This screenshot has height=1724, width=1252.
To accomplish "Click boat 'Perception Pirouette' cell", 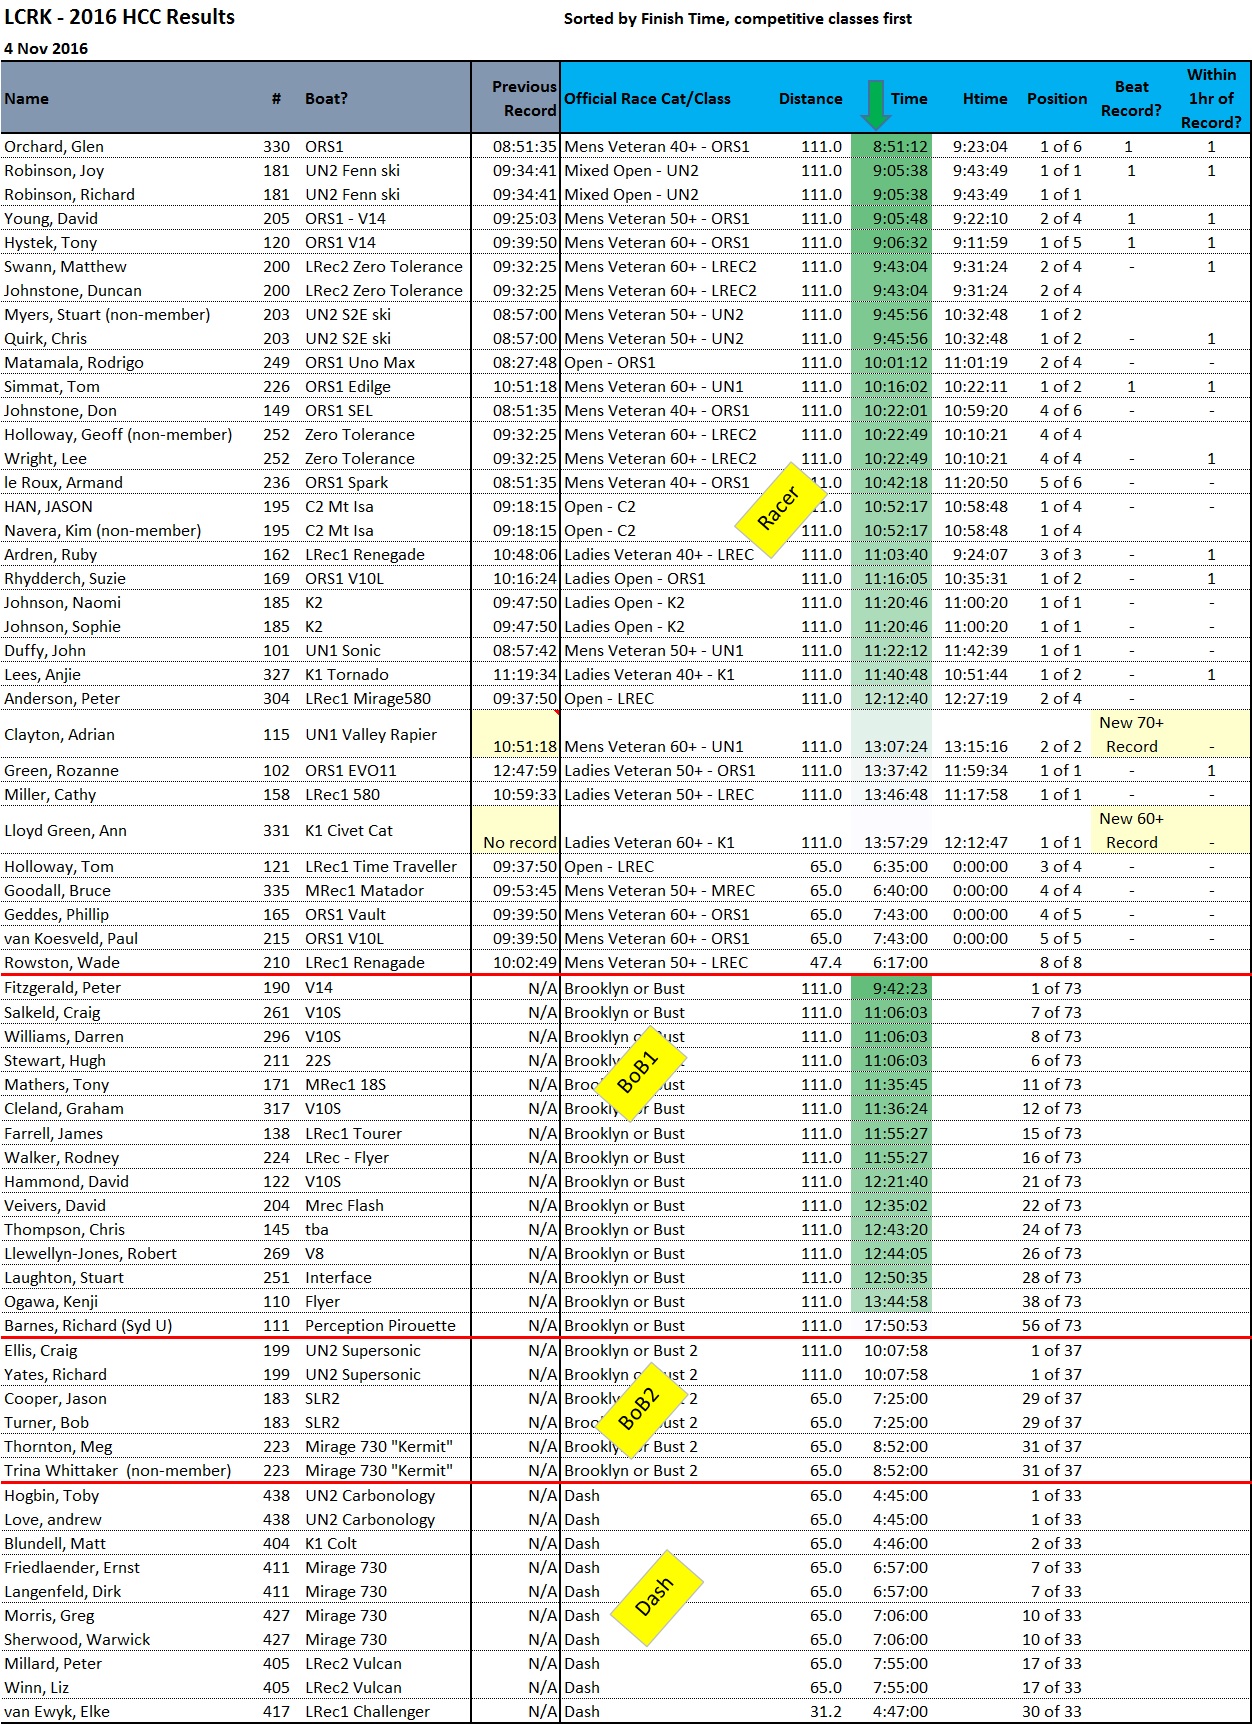I will click(380, 1325).
